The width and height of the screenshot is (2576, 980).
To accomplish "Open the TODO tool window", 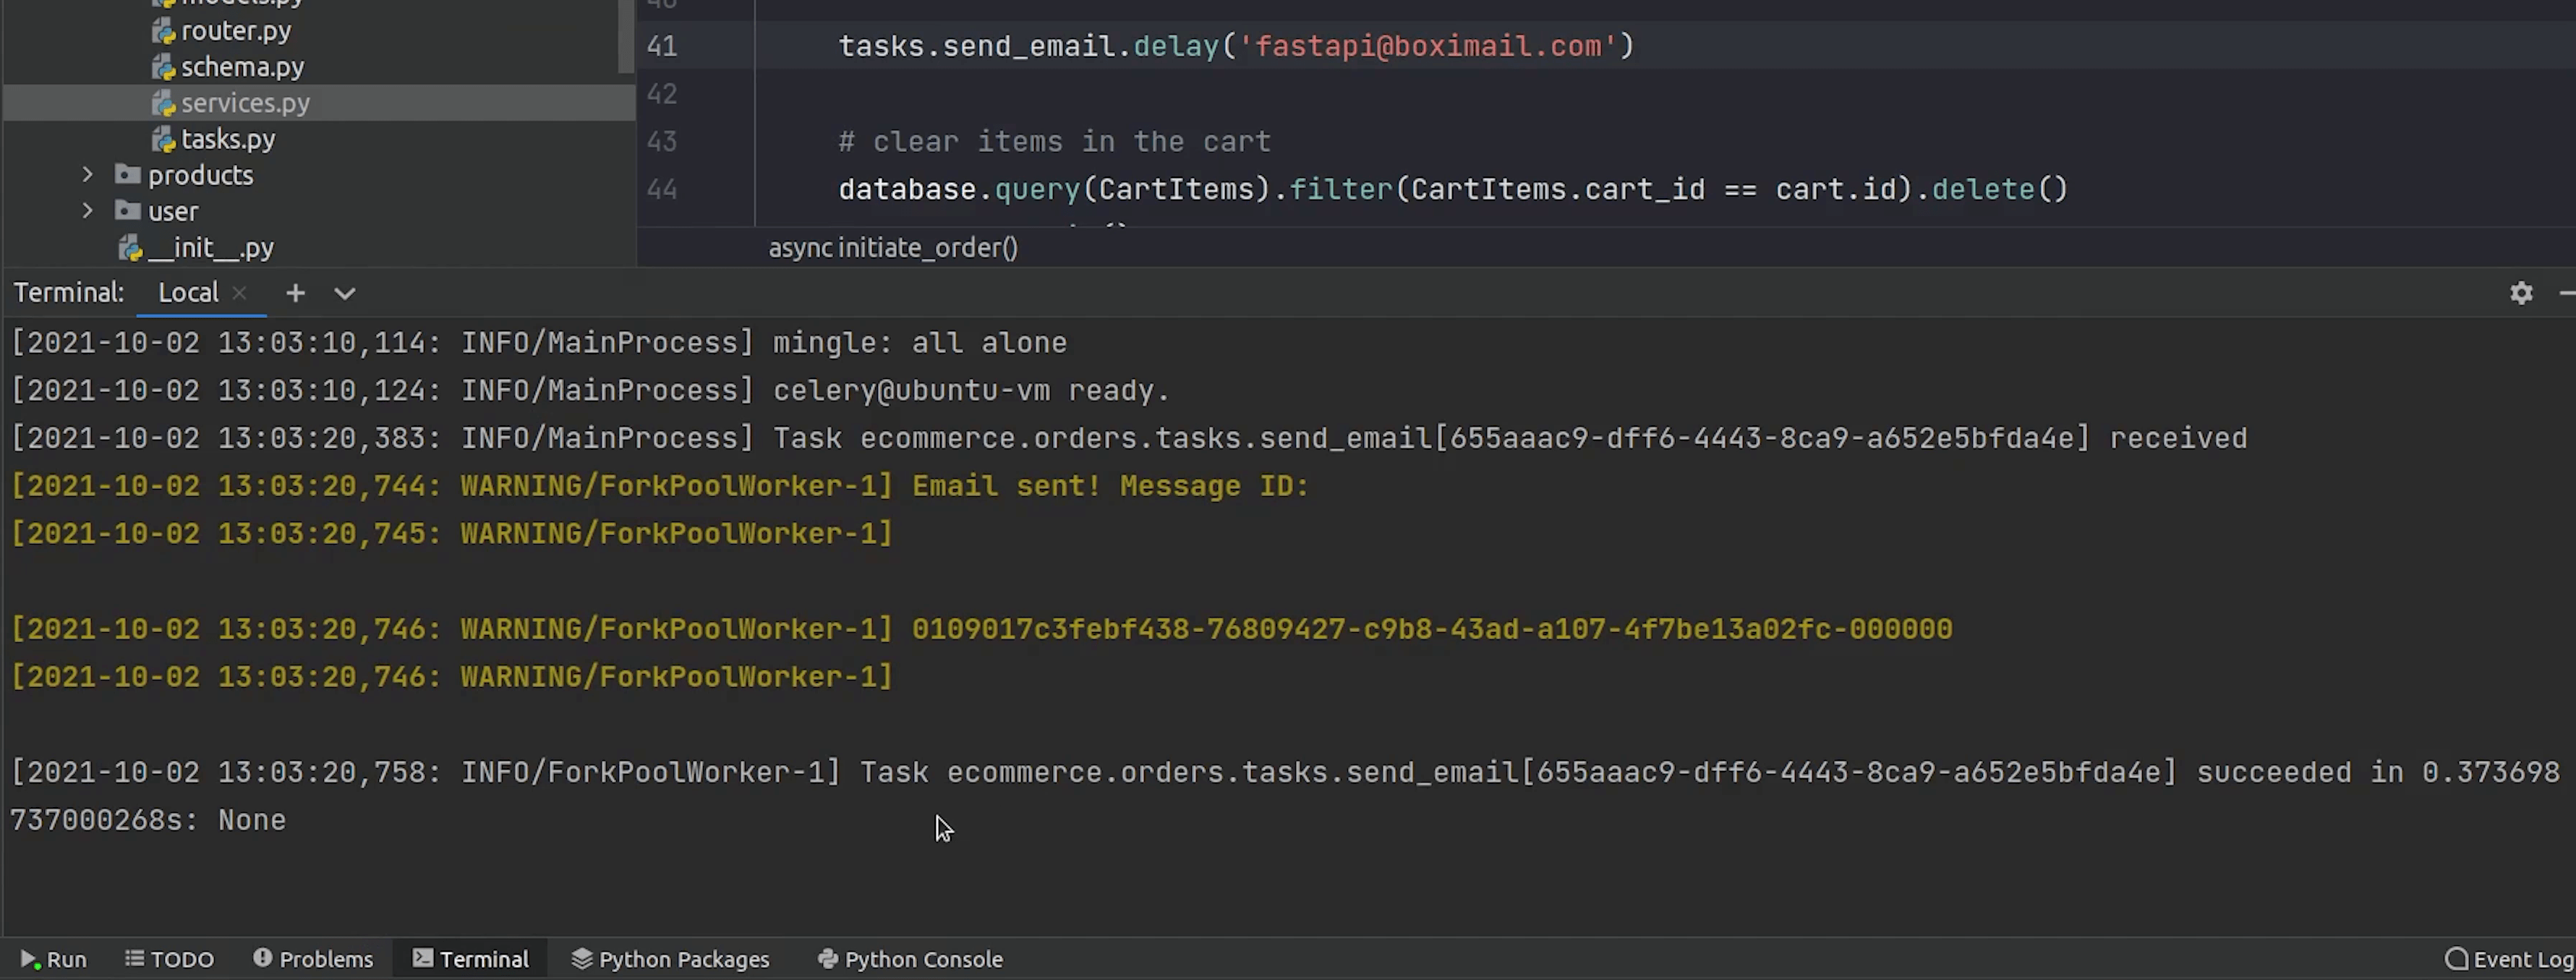I will point(169,959).
